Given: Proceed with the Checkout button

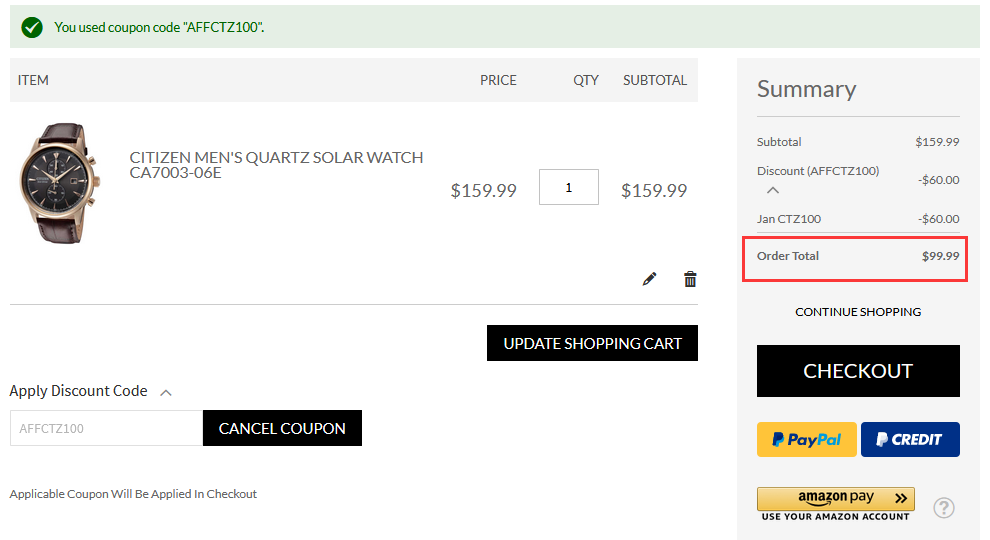Looking at the screenshot, I should pos(858,371).
